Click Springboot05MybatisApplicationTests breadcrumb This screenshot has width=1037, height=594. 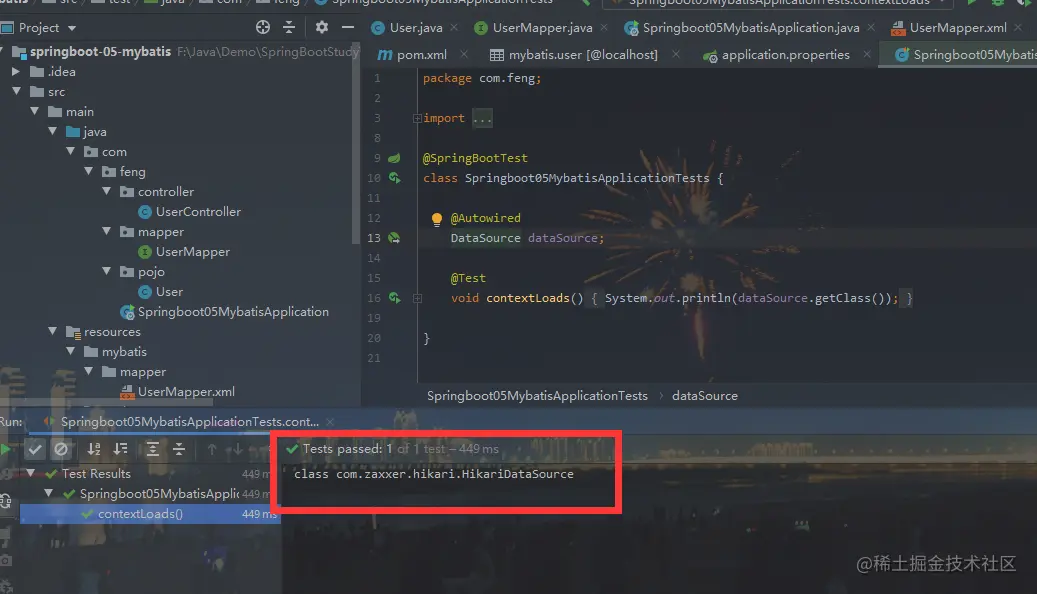tap(537, 396)
